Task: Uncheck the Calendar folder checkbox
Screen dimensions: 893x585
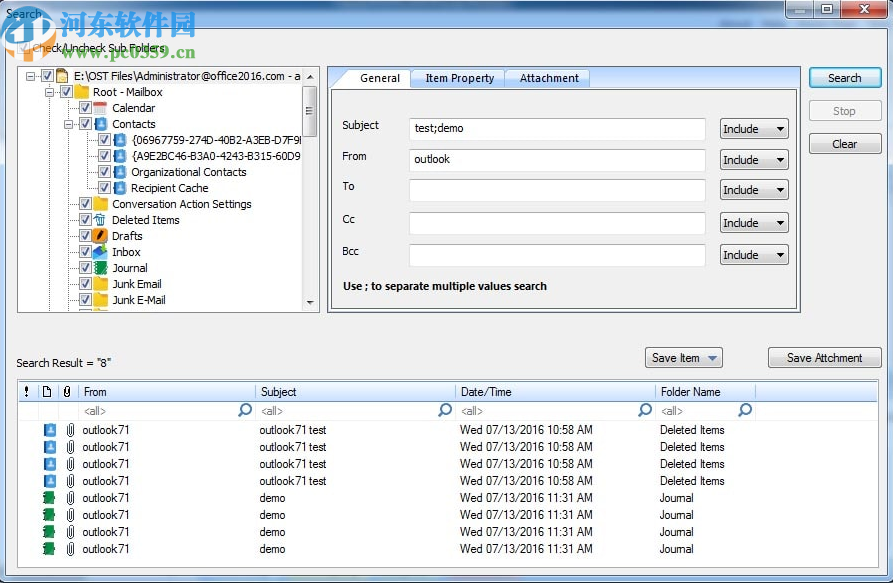Action: pos(84,108)
